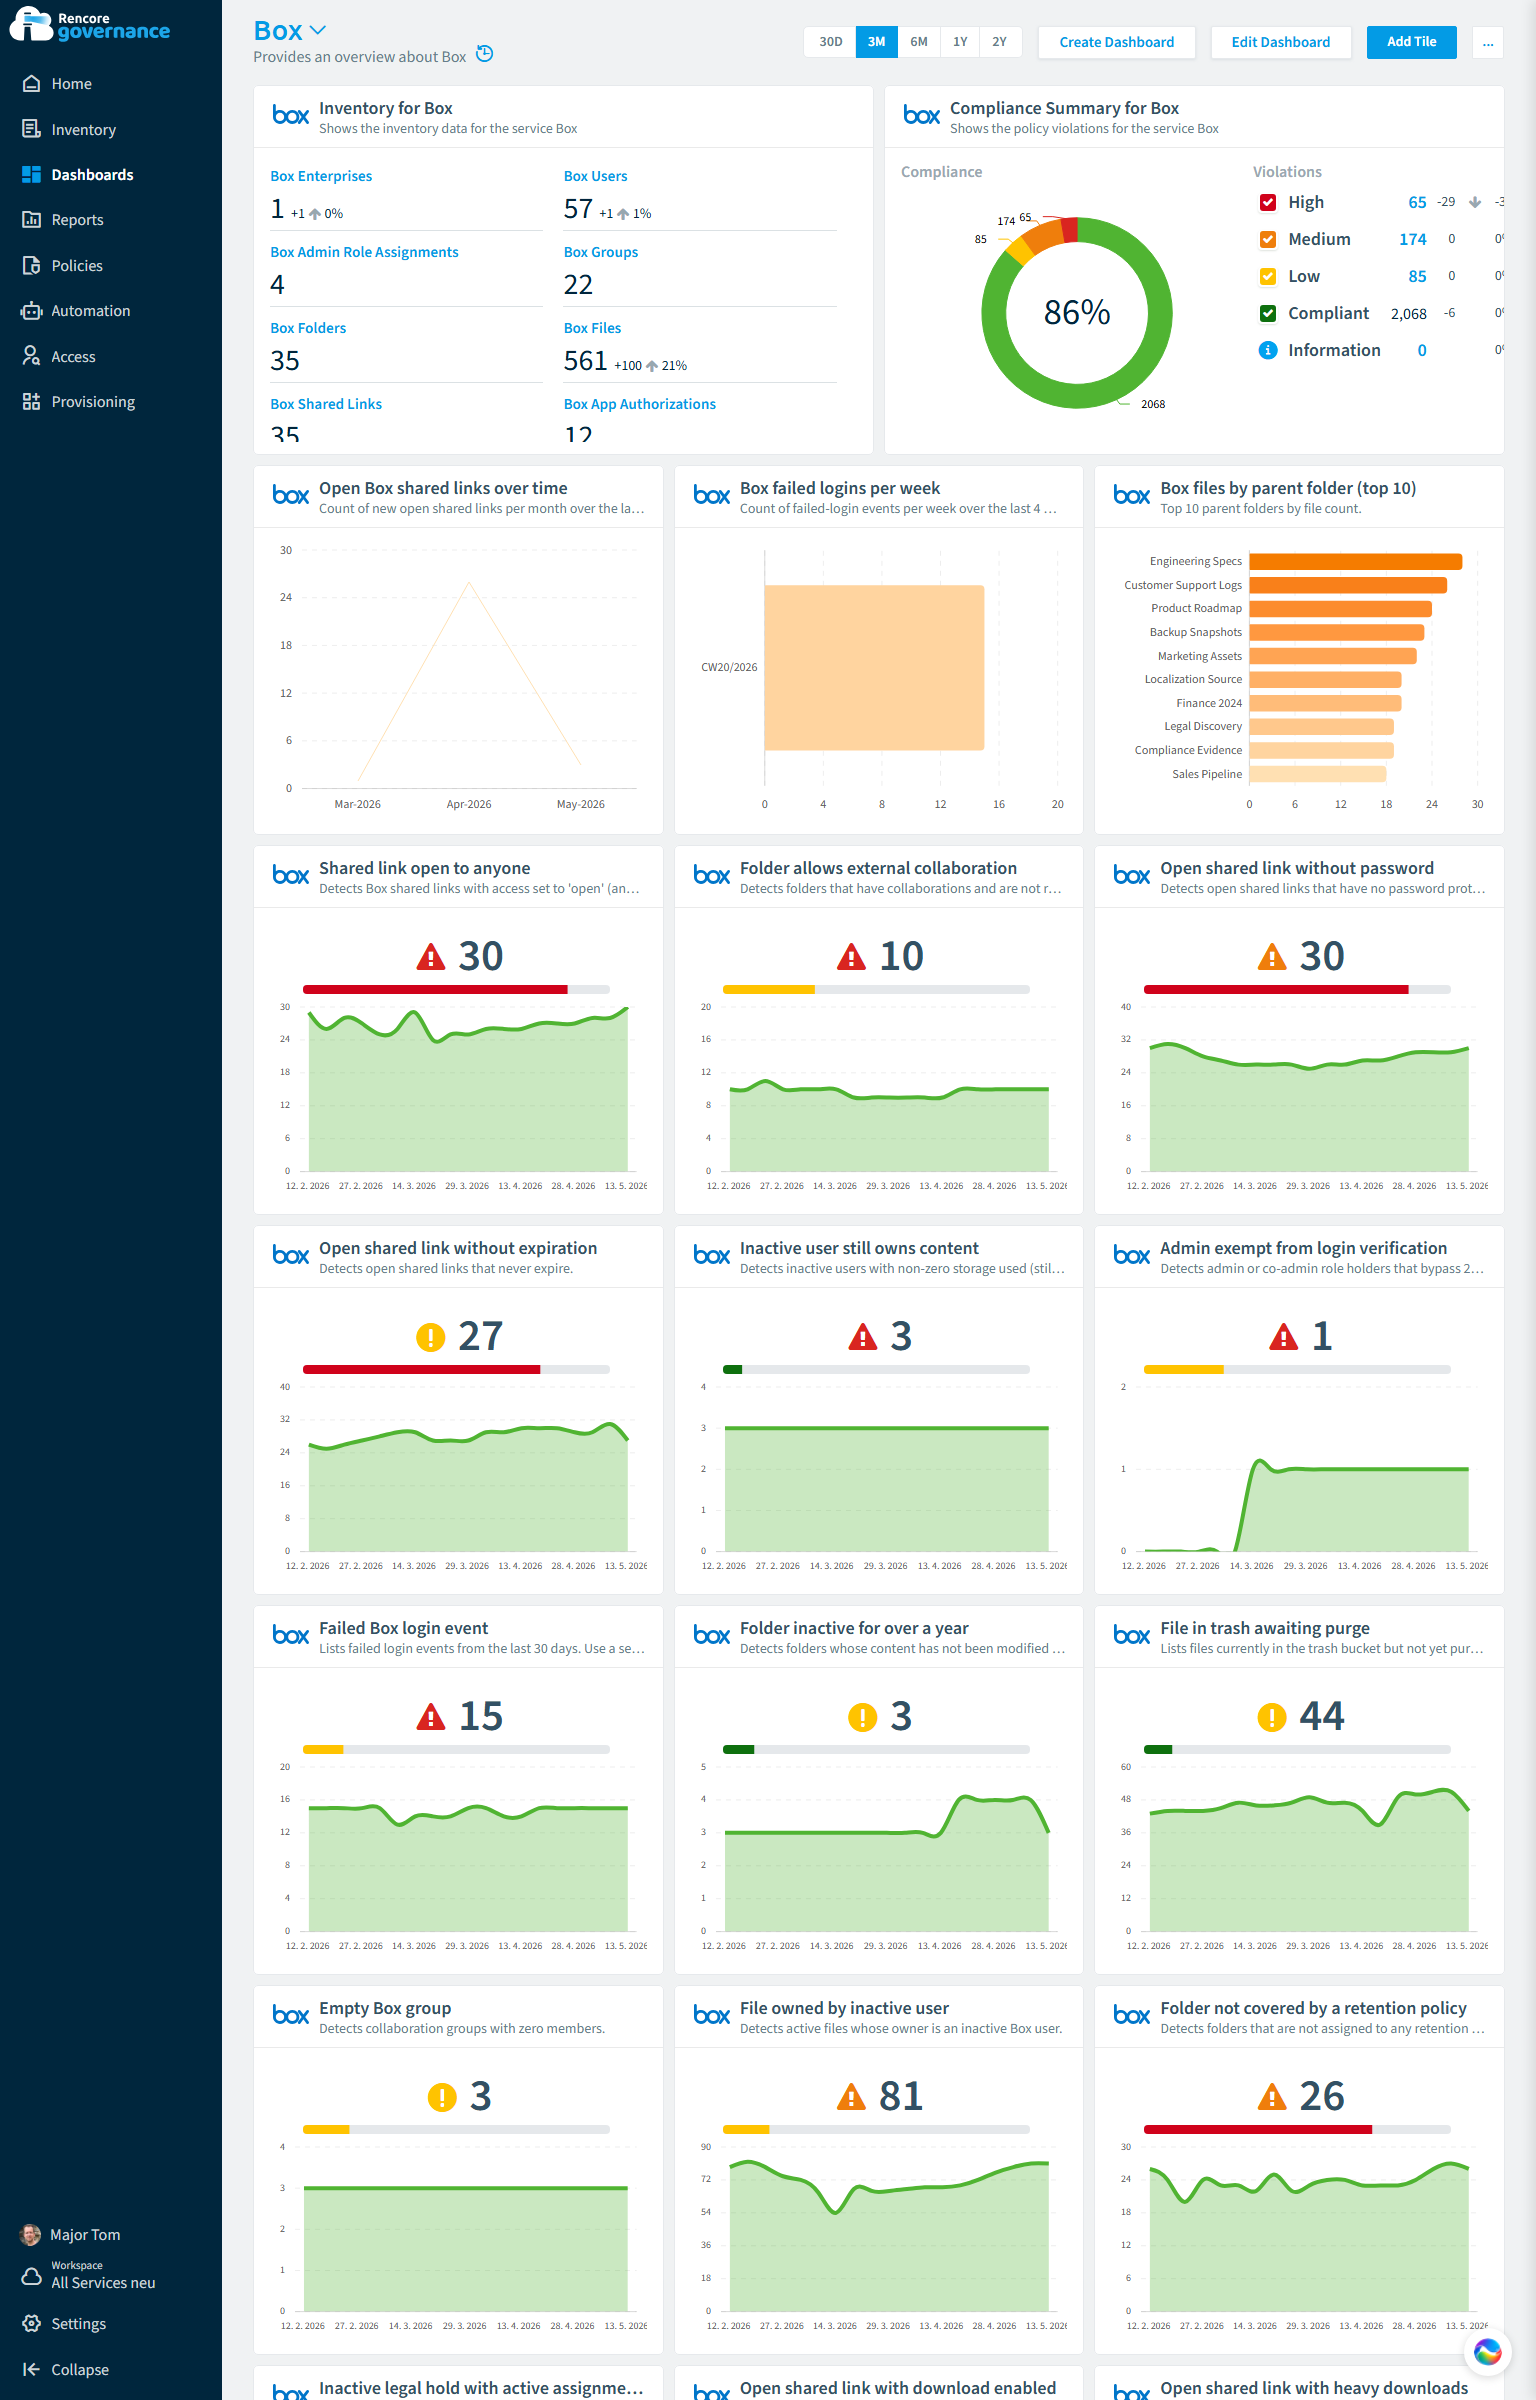Click the Information legend icon
1536x2400 pixels.
pyautogui.click(x=1268, y=351)
